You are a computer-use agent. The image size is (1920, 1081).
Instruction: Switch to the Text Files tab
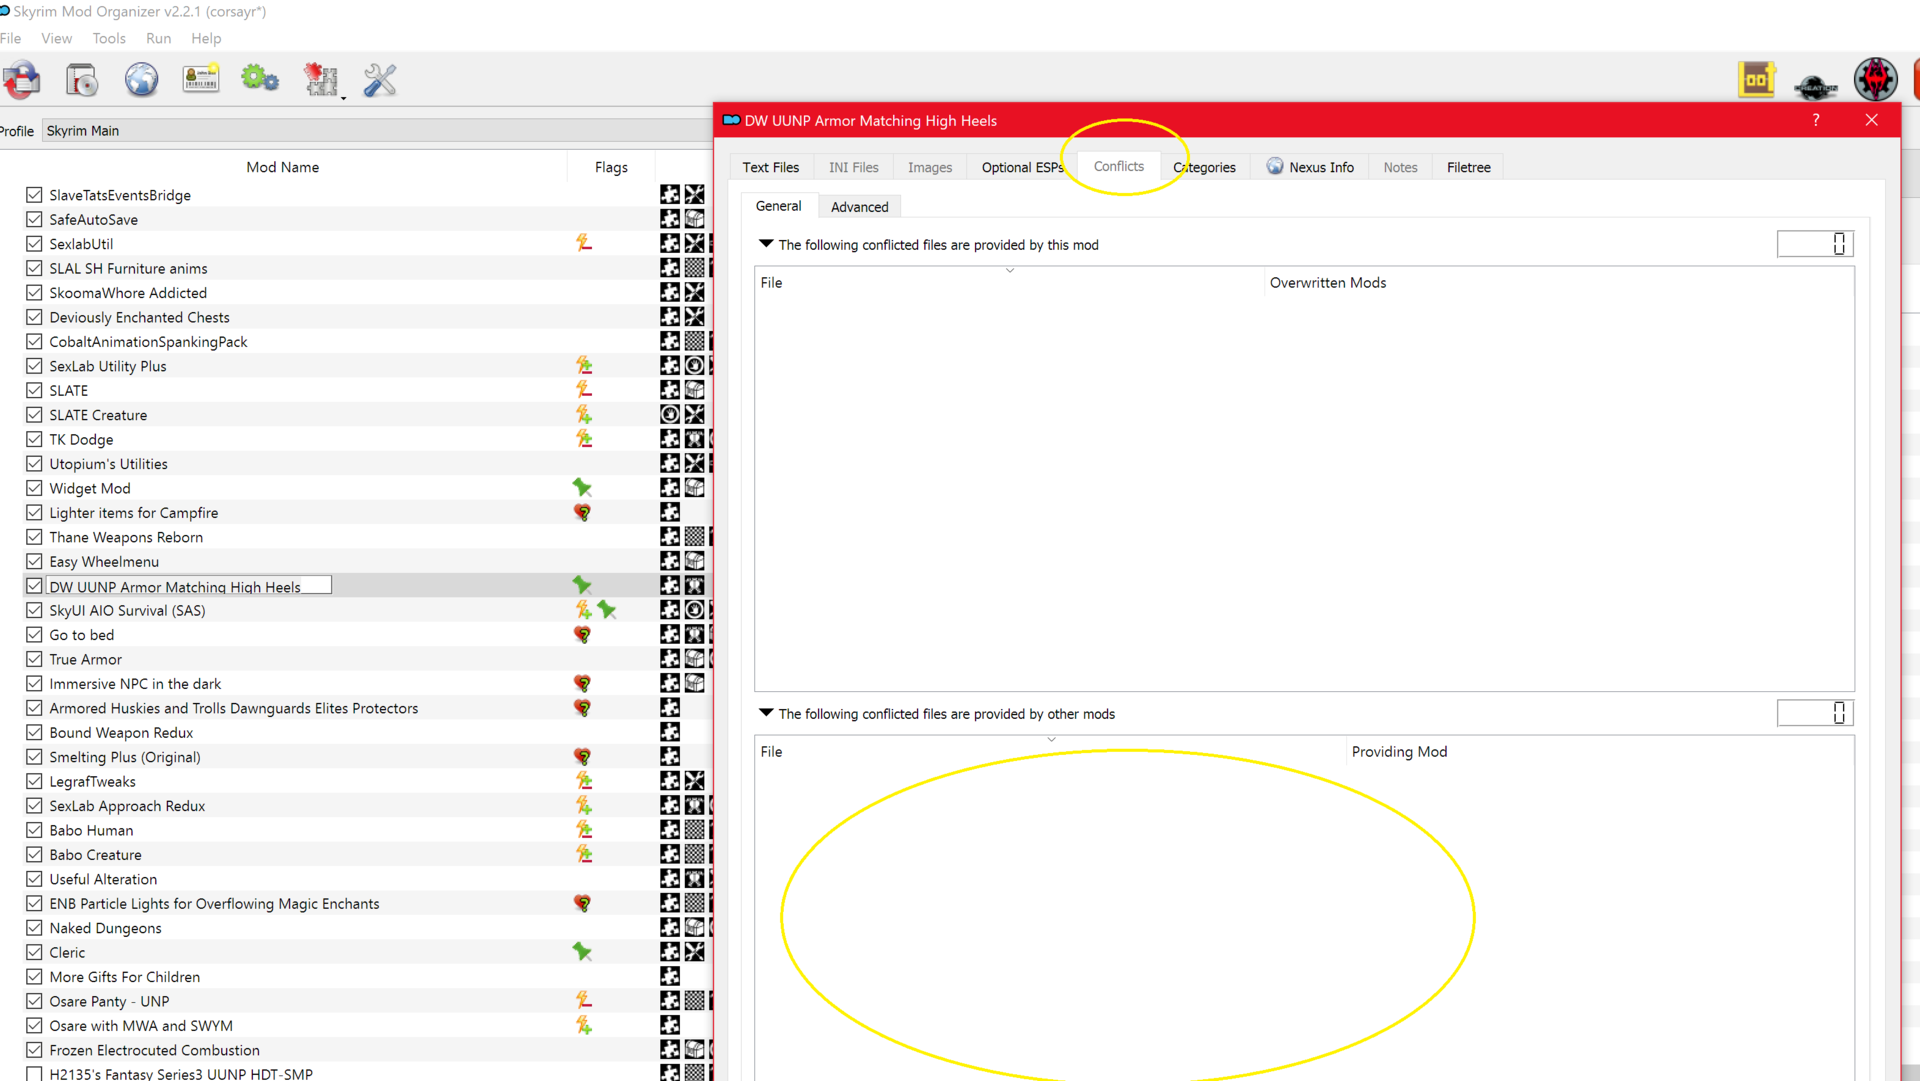click(x=770, y=167)
